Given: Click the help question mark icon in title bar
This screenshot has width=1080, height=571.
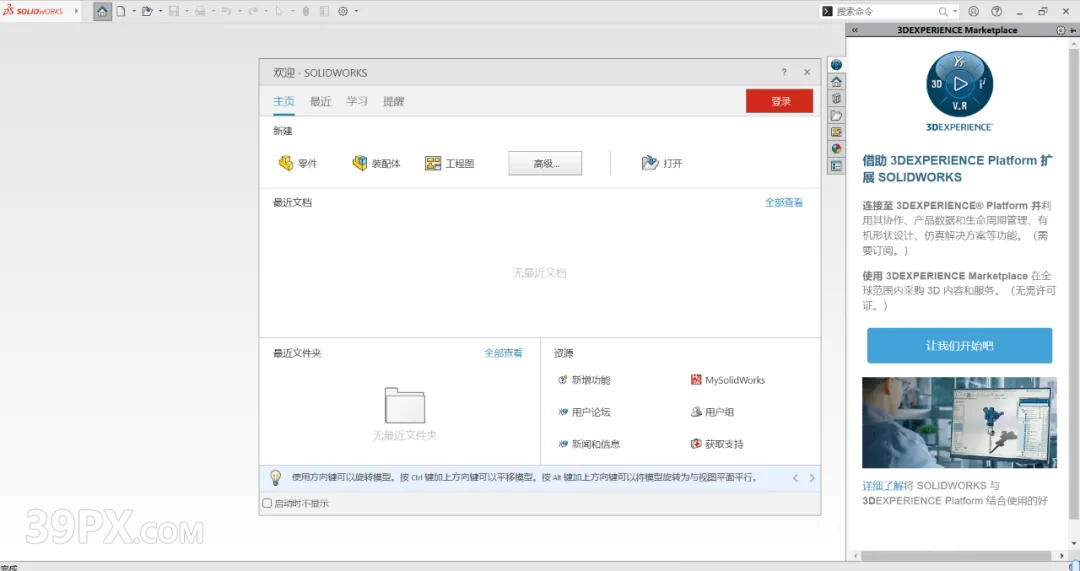Looking at the screenshot, I should [x=997, y=11].
